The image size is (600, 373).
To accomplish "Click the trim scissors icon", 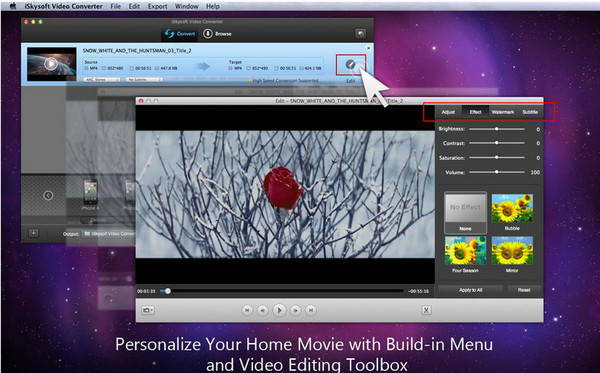I will (426, 310).
